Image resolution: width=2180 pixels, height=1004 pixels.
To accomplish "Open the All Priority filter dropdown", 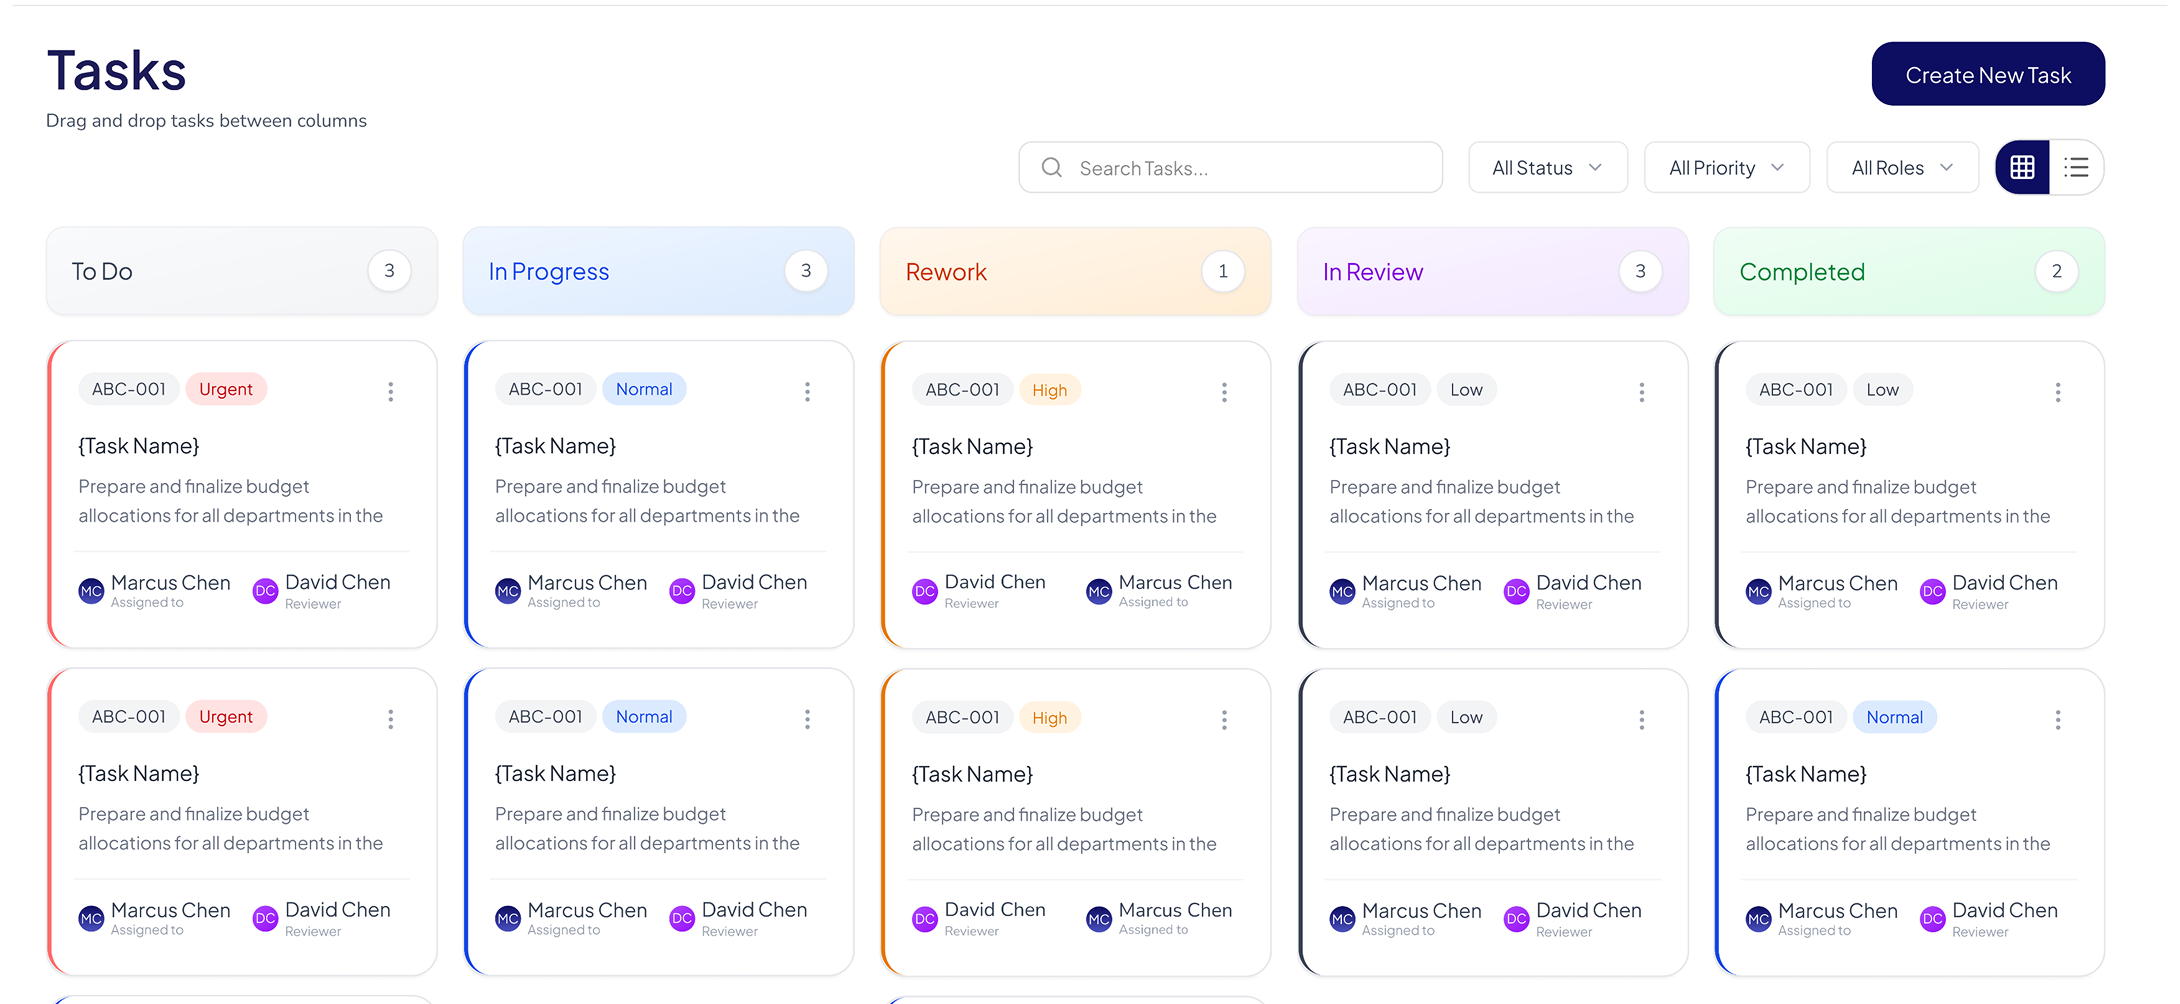I will [1726, 167].
